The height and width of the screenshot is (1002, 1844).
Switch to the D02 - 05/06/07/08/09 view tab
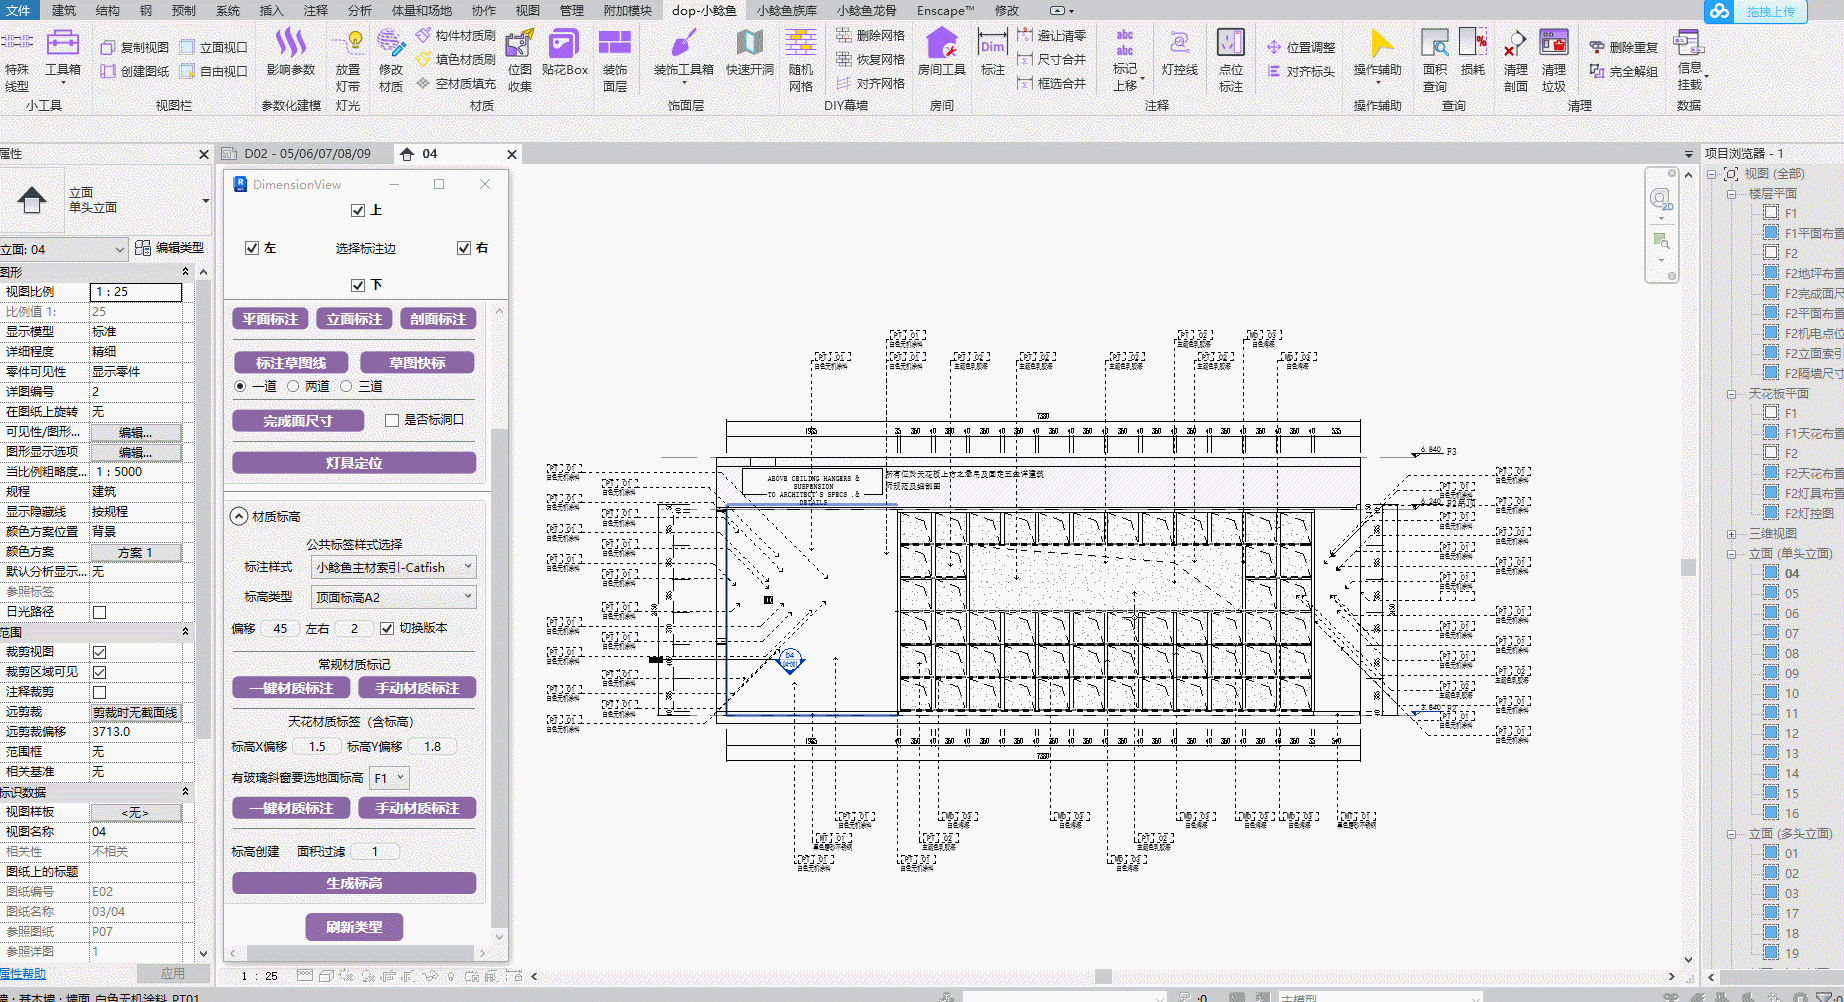[x=306, y=154]
